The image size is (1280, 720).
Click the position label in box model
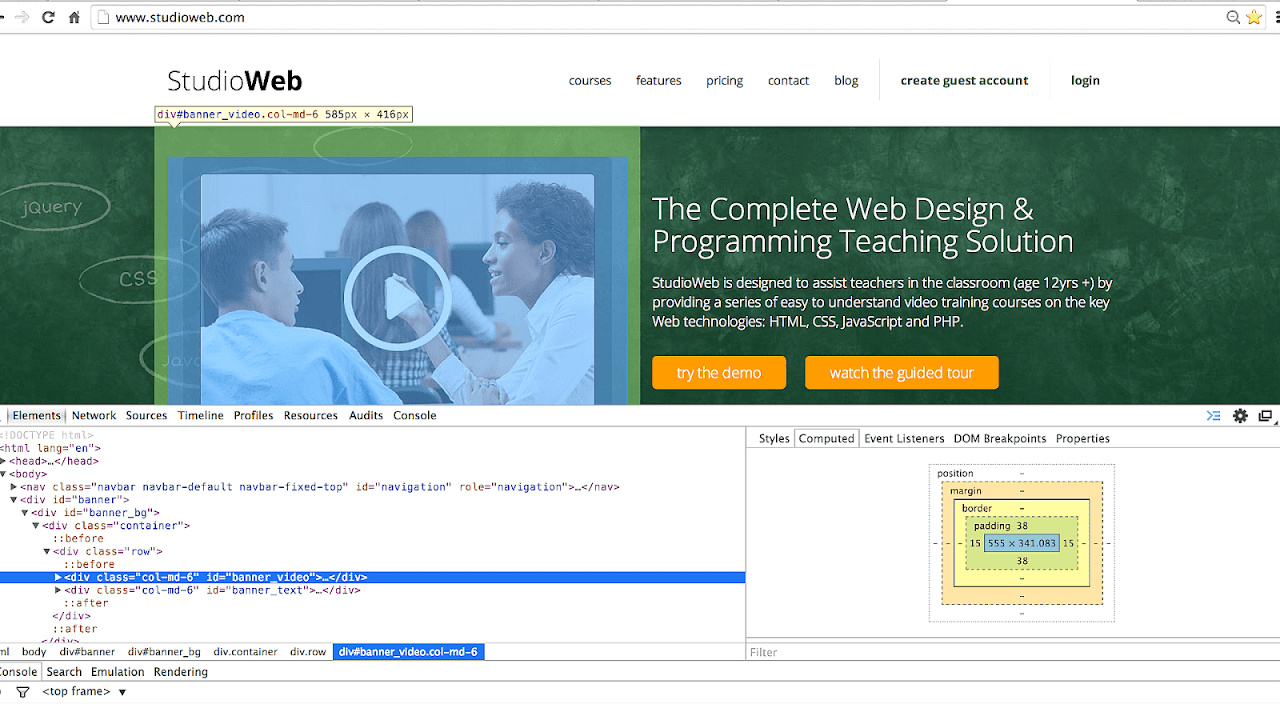pyautogui.click(x=955, y=474)
